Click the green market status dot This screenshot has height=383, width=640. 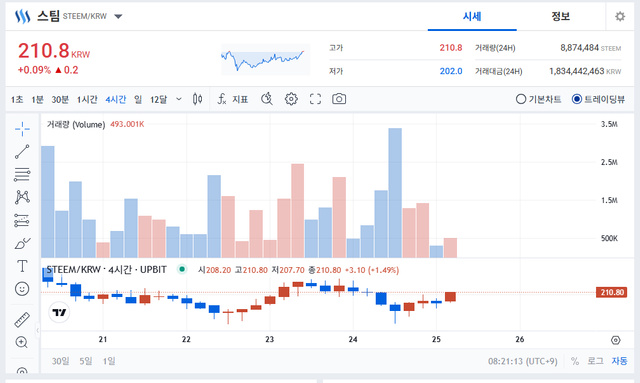click(182, 269)
